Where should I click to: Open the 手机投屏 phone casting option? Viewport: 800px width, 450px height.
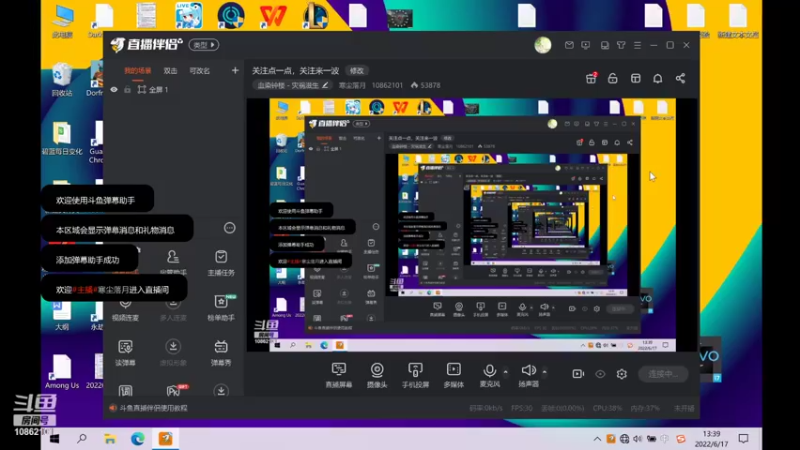tap(415, 374)
